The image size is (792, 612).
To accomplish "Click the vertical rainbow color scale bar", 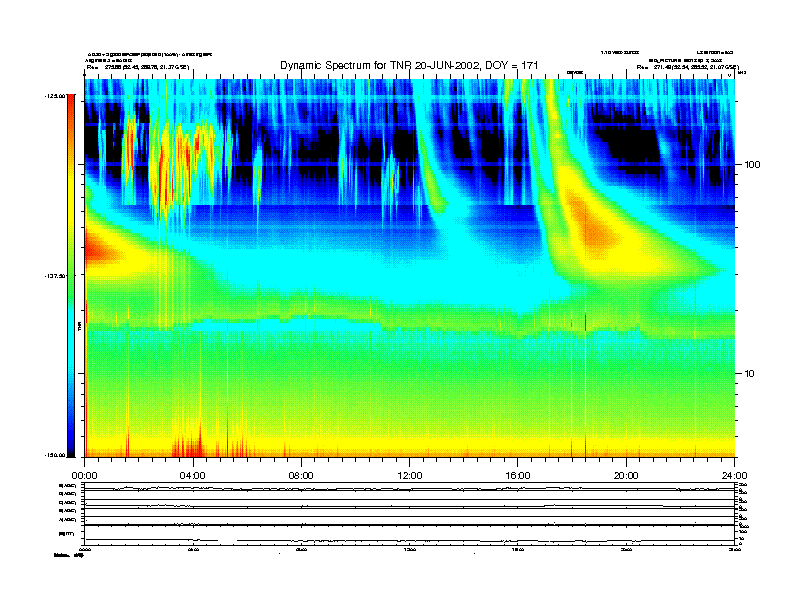I will [x=71, y=275].
